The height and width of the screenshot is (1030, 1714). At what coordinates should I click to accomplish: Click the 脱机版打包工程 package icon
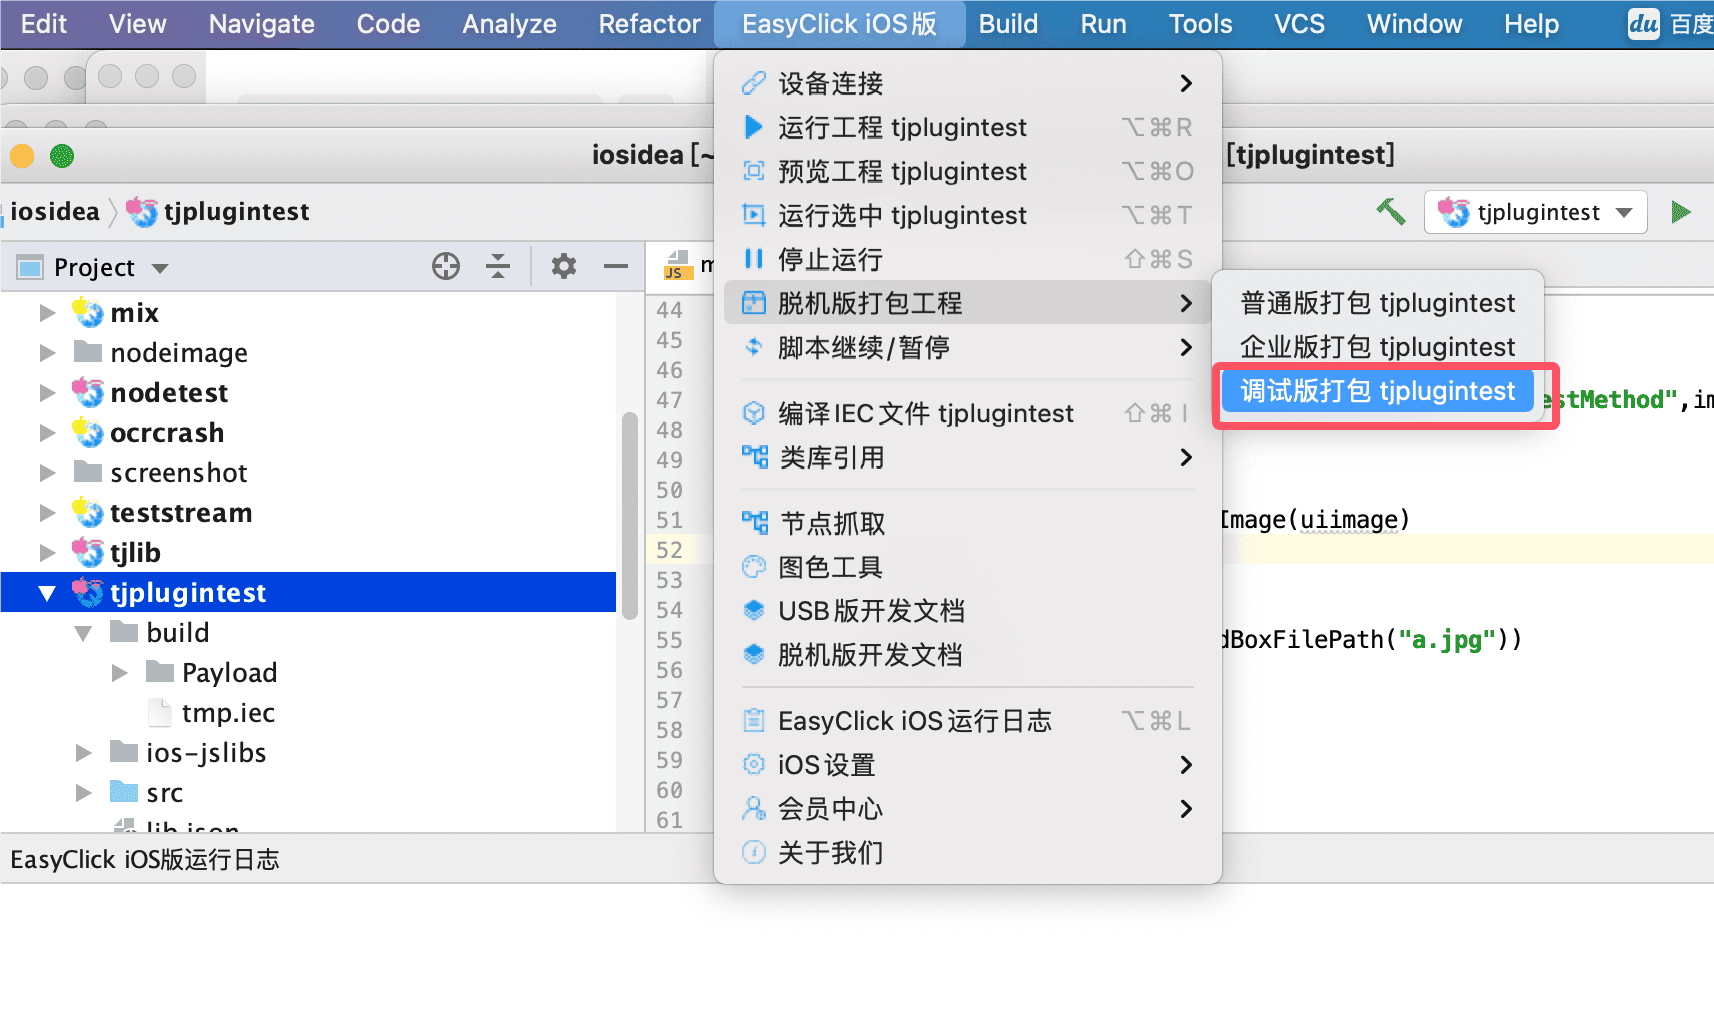[x=754, y=303]
